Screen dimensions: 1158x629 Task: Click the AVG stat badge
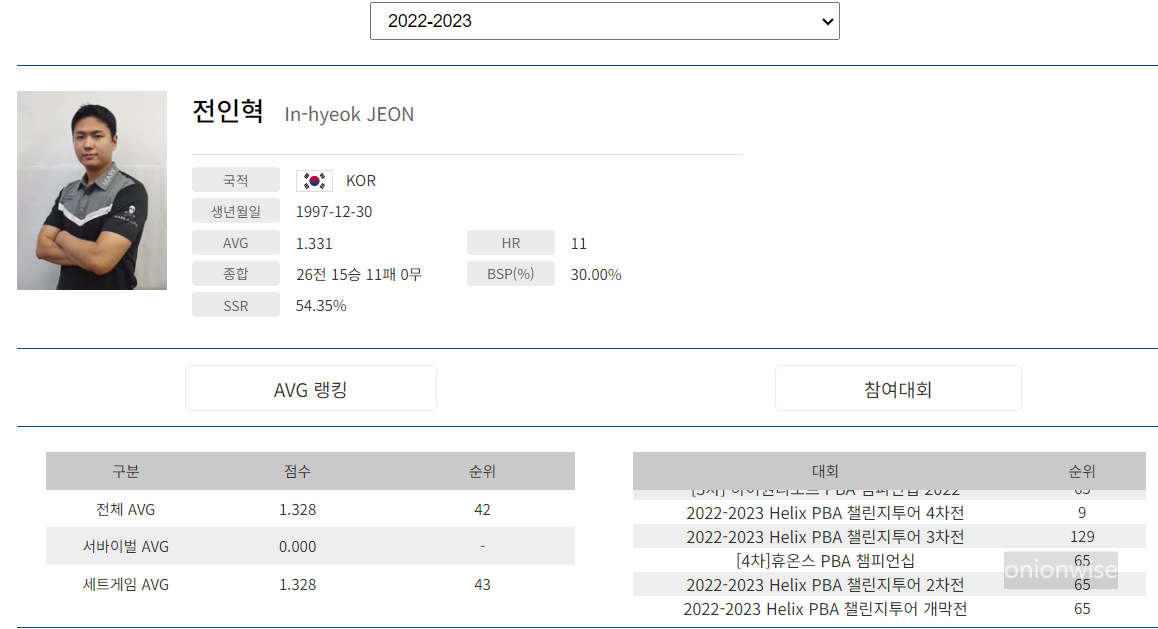236,242
